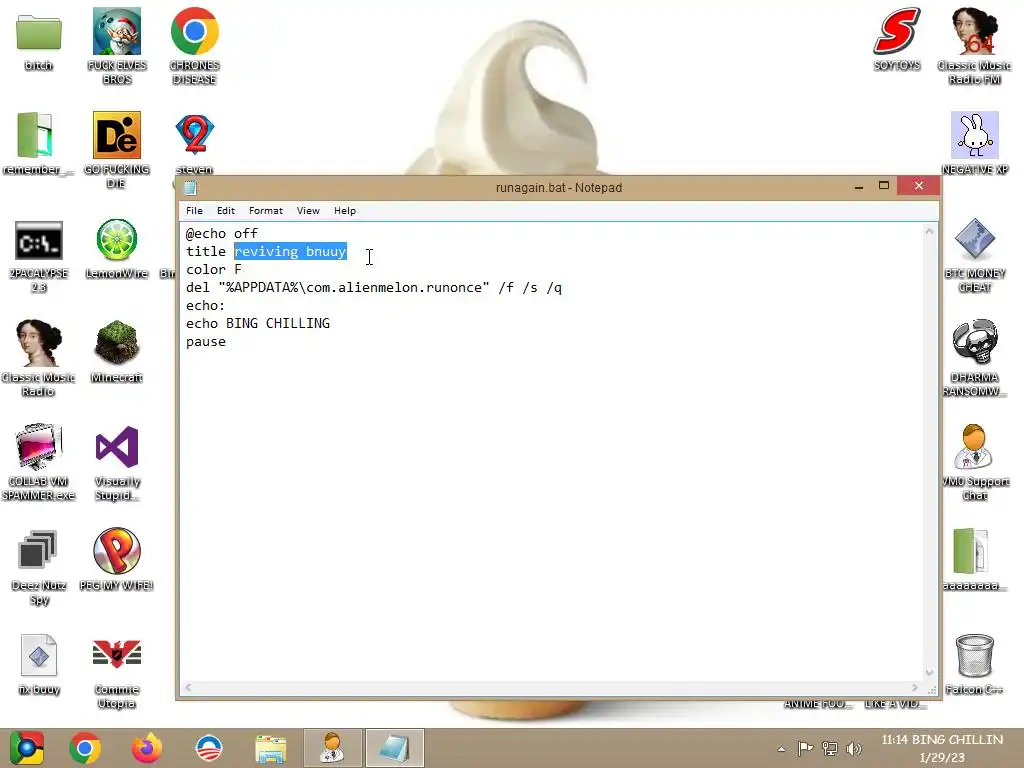Image resolution: width=1024 pixels, height=768 pixels.
Task: Open the Obama logo taskbar app
Action: (209, 748)
